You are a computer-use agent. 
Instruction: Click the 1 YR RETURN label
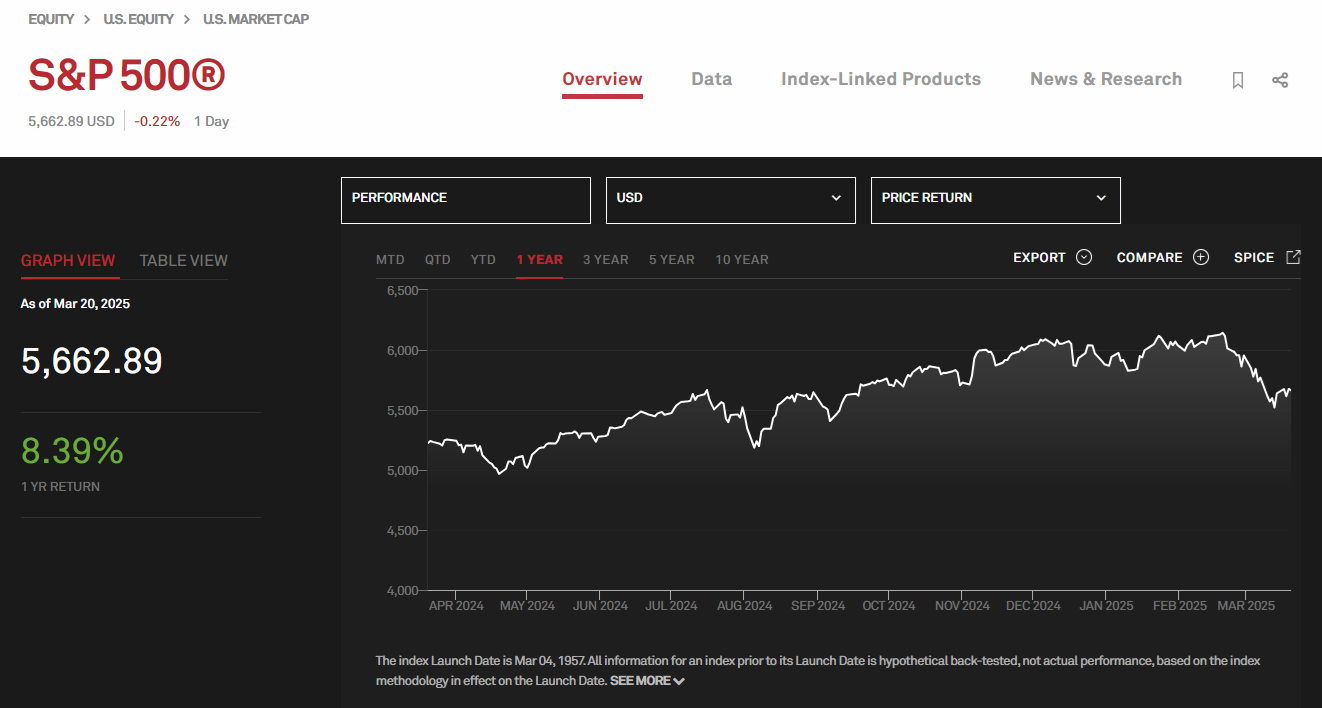(x=60, y=487)
